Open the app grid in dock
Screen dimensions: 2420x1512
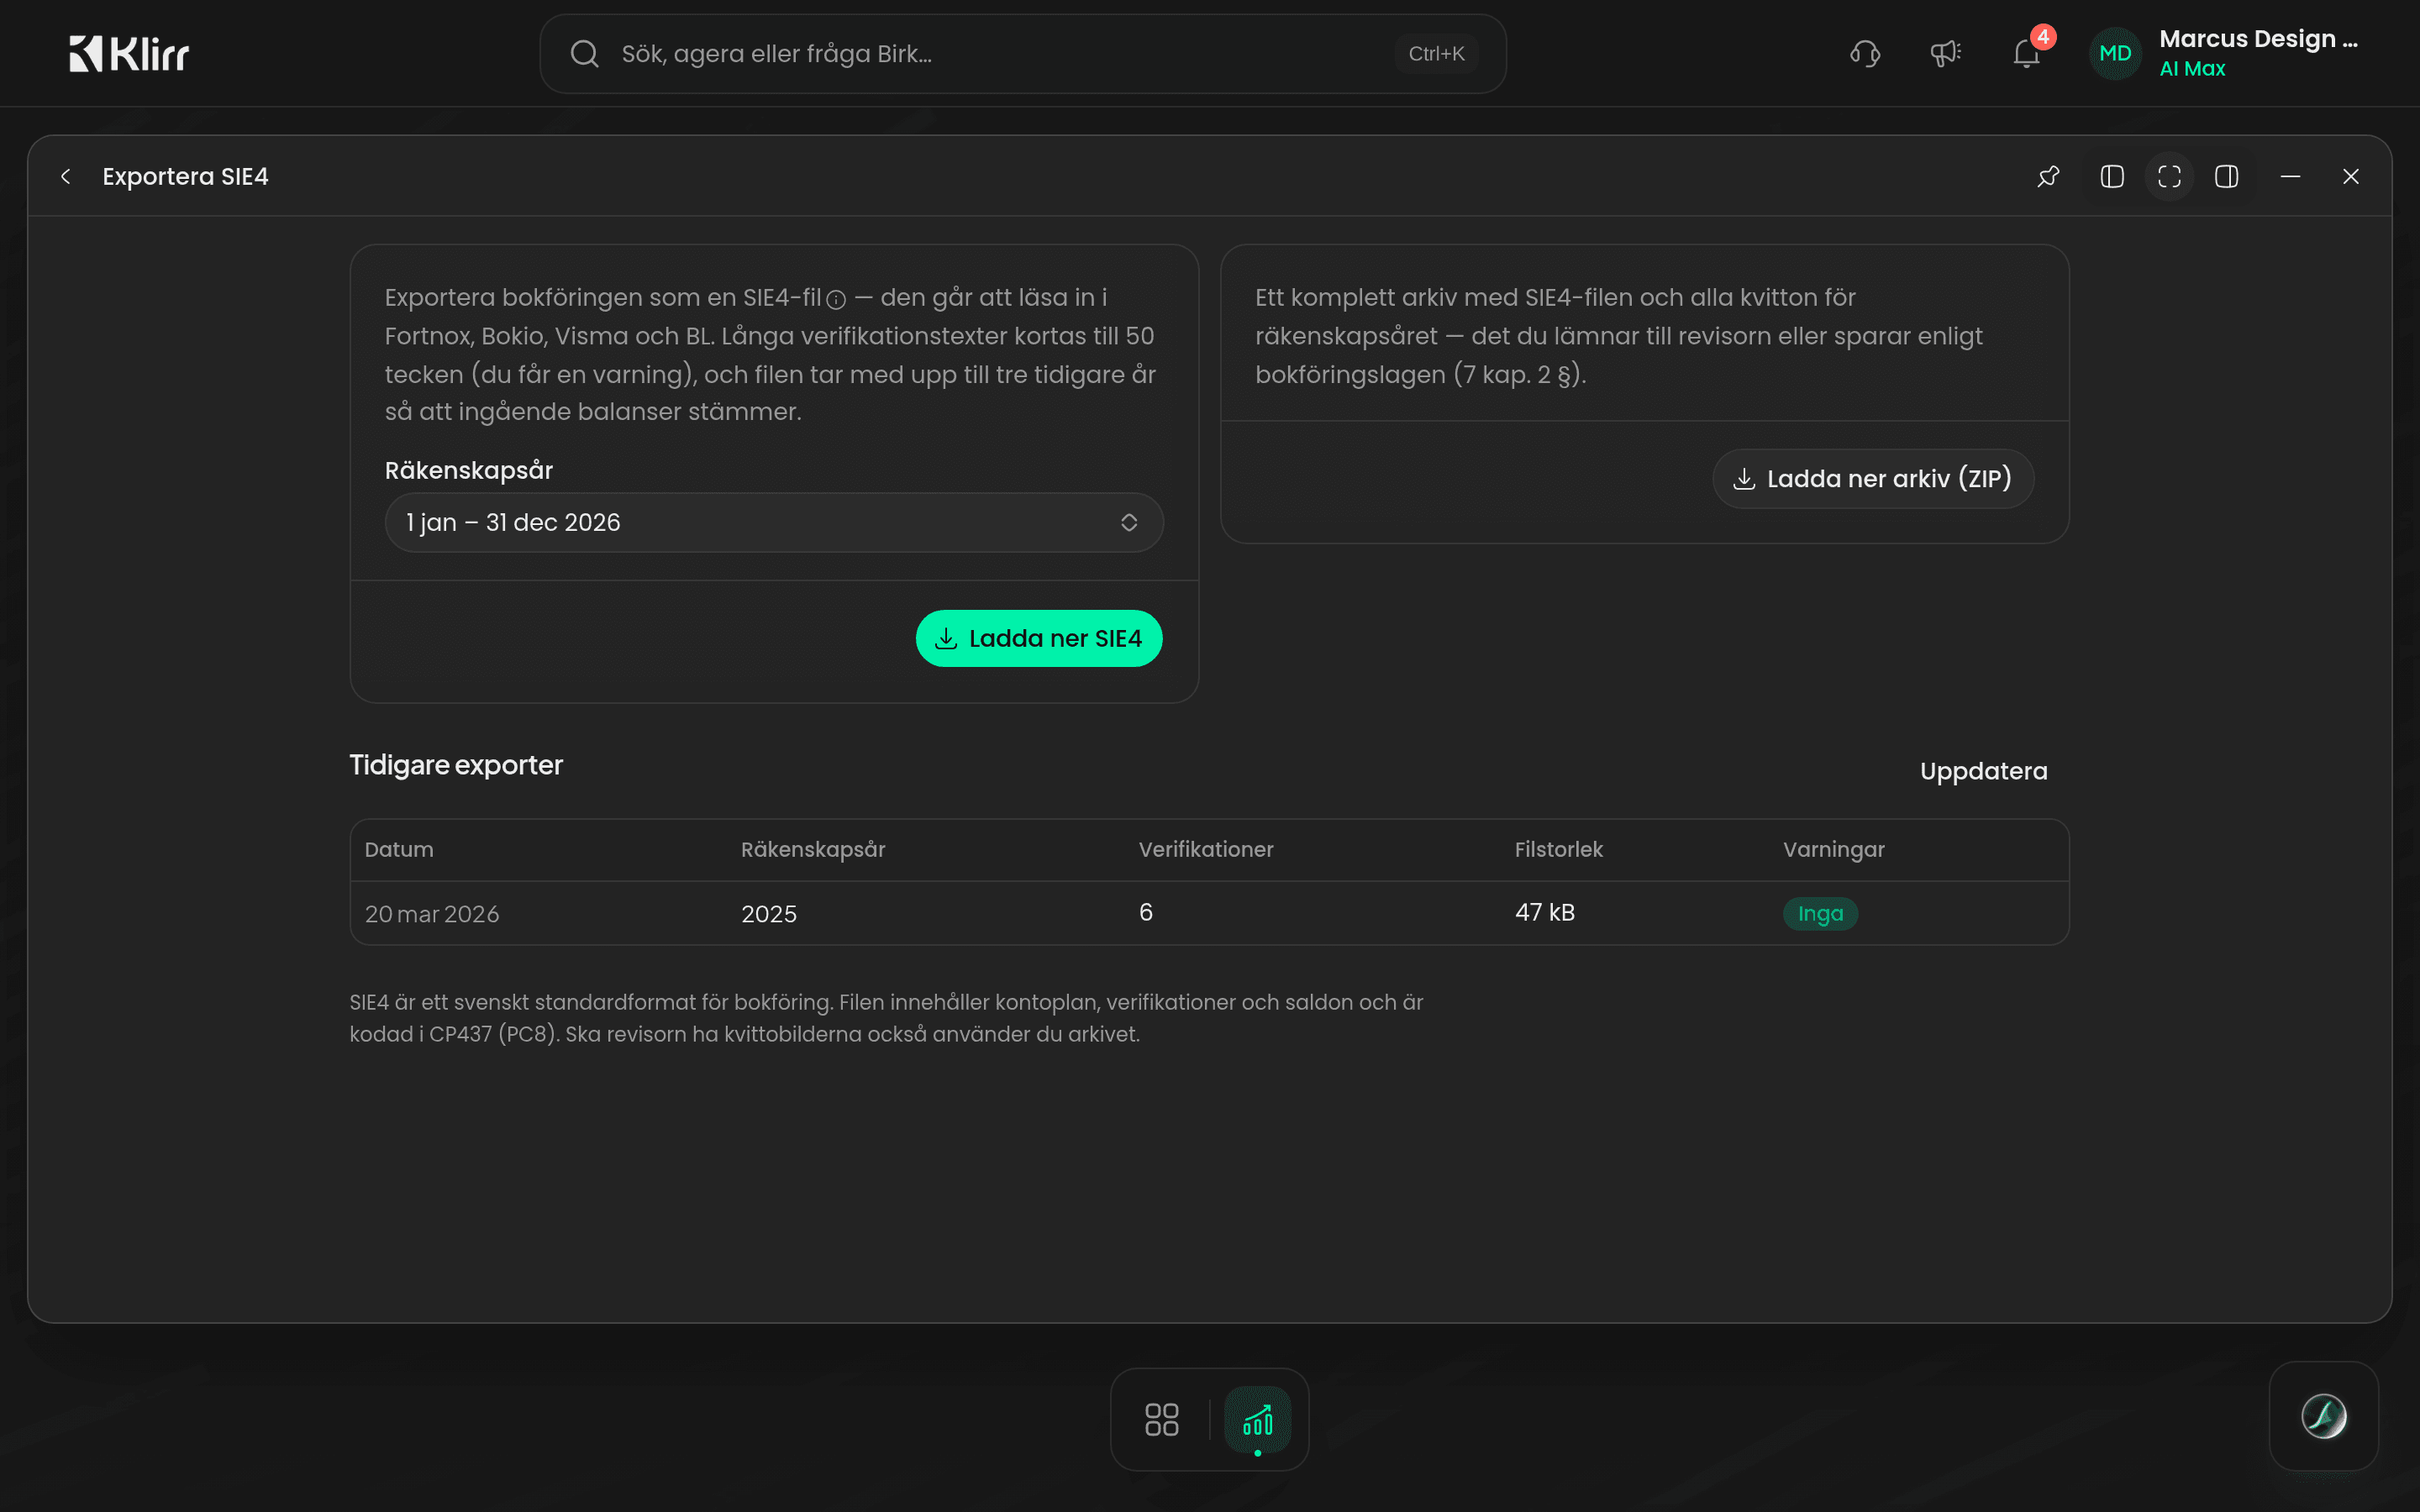tap(1161, 1419)
